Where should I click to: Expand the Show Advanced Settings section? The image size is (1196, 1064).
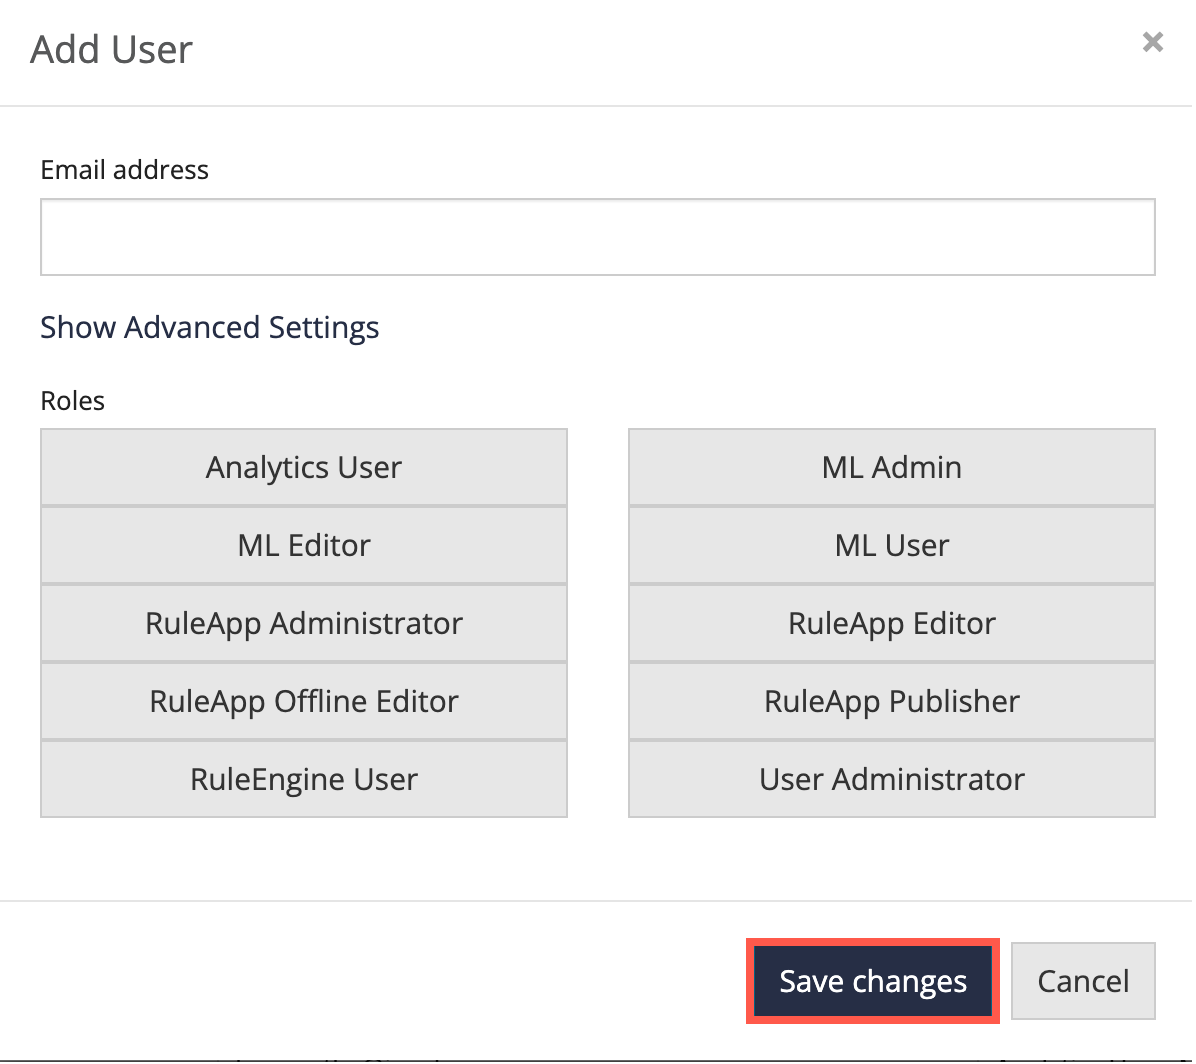pyautogui.click(x=209, y=327)
